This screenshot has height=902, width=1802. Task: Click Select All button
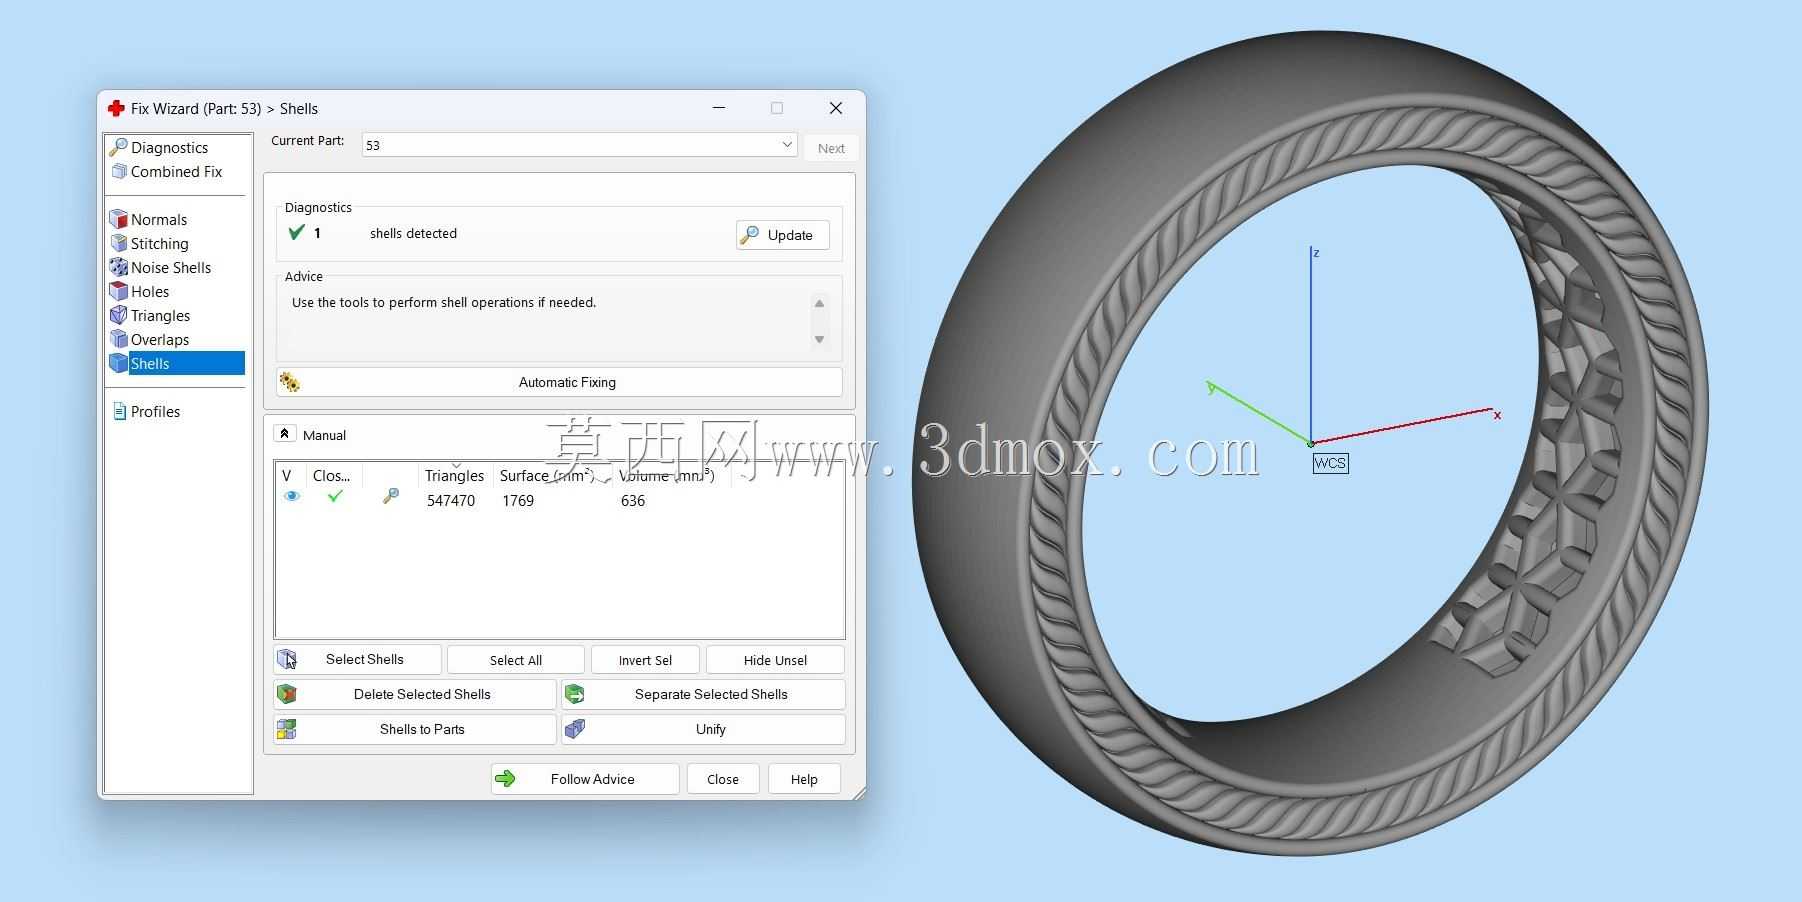point(516,660)
